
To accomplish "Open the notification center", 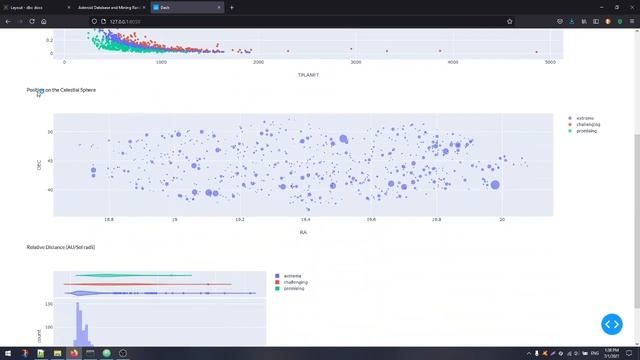I will [629, 353].
